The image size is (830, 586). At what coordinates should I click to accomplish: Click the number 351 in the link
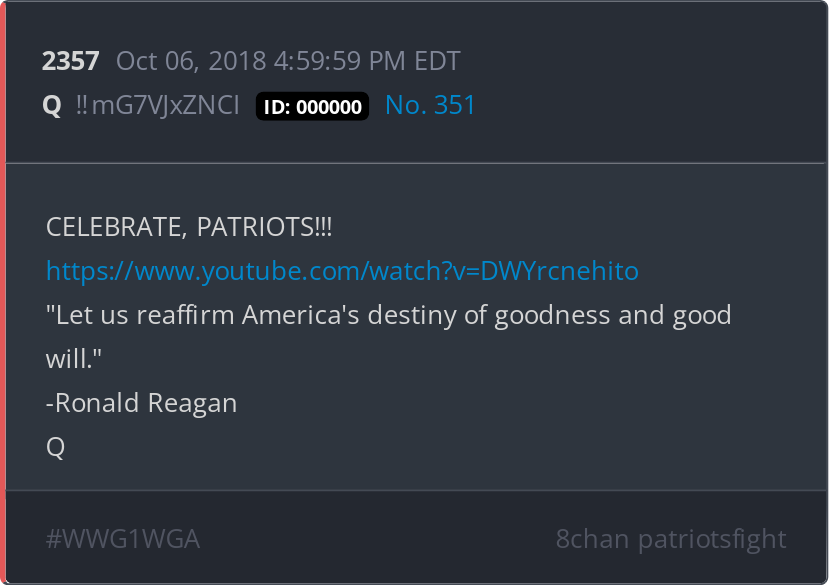point(454,105)
